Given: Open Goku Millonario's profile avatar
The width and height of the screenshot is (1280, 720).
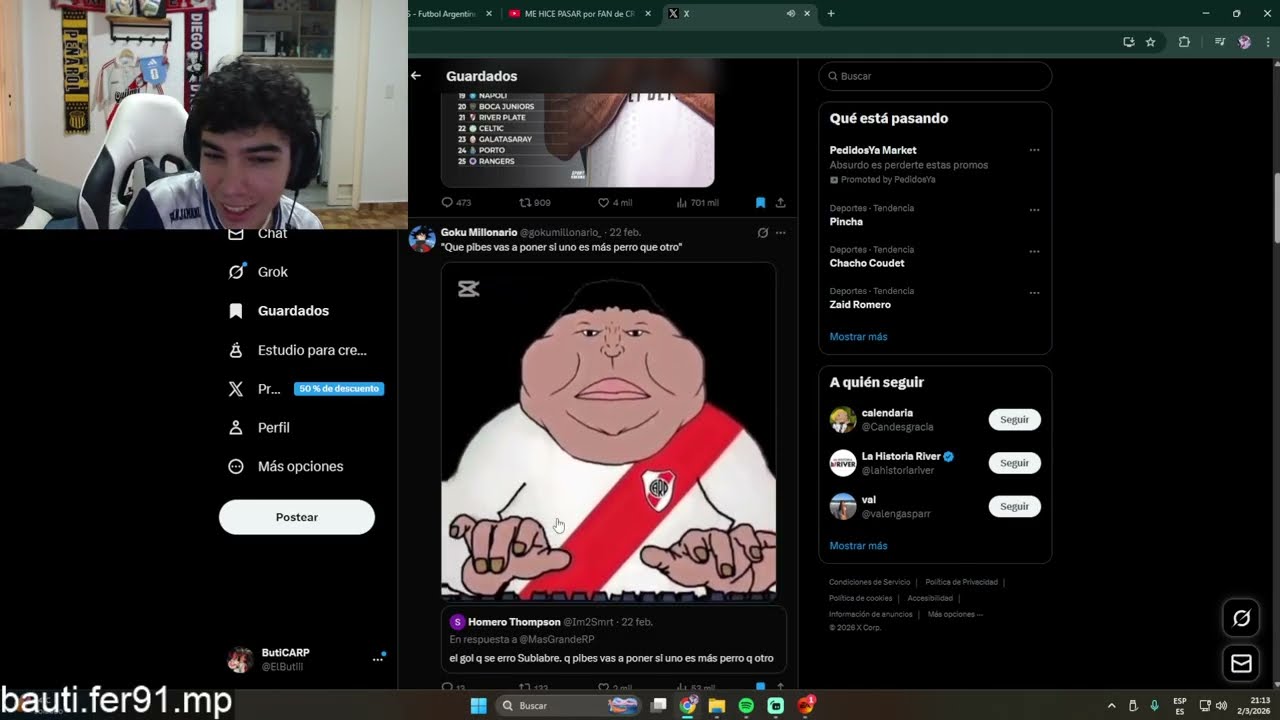Looking at the screenshot, I should click(422, 238).
